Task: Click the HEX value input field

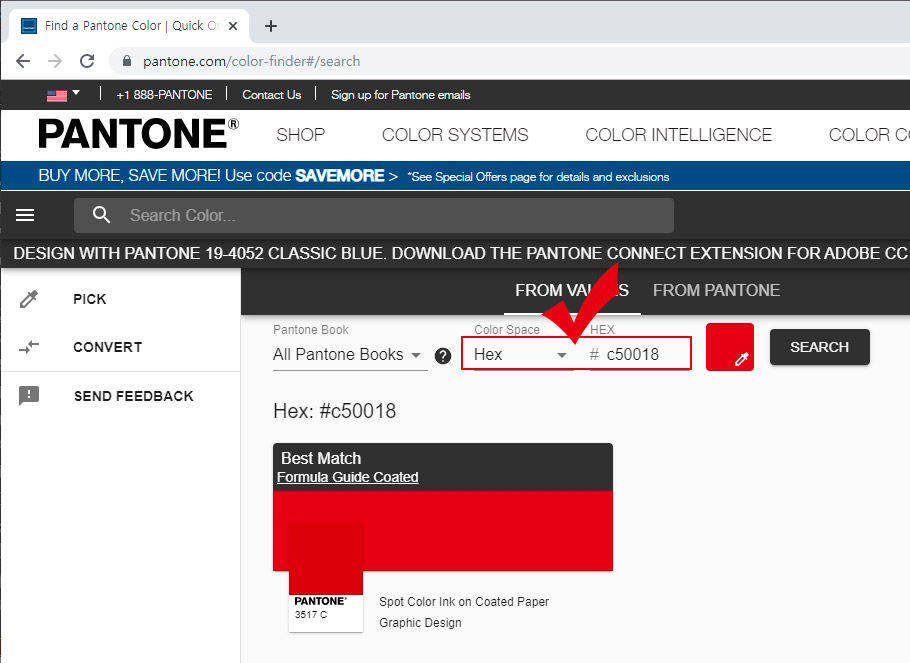Action: point(640,355)
